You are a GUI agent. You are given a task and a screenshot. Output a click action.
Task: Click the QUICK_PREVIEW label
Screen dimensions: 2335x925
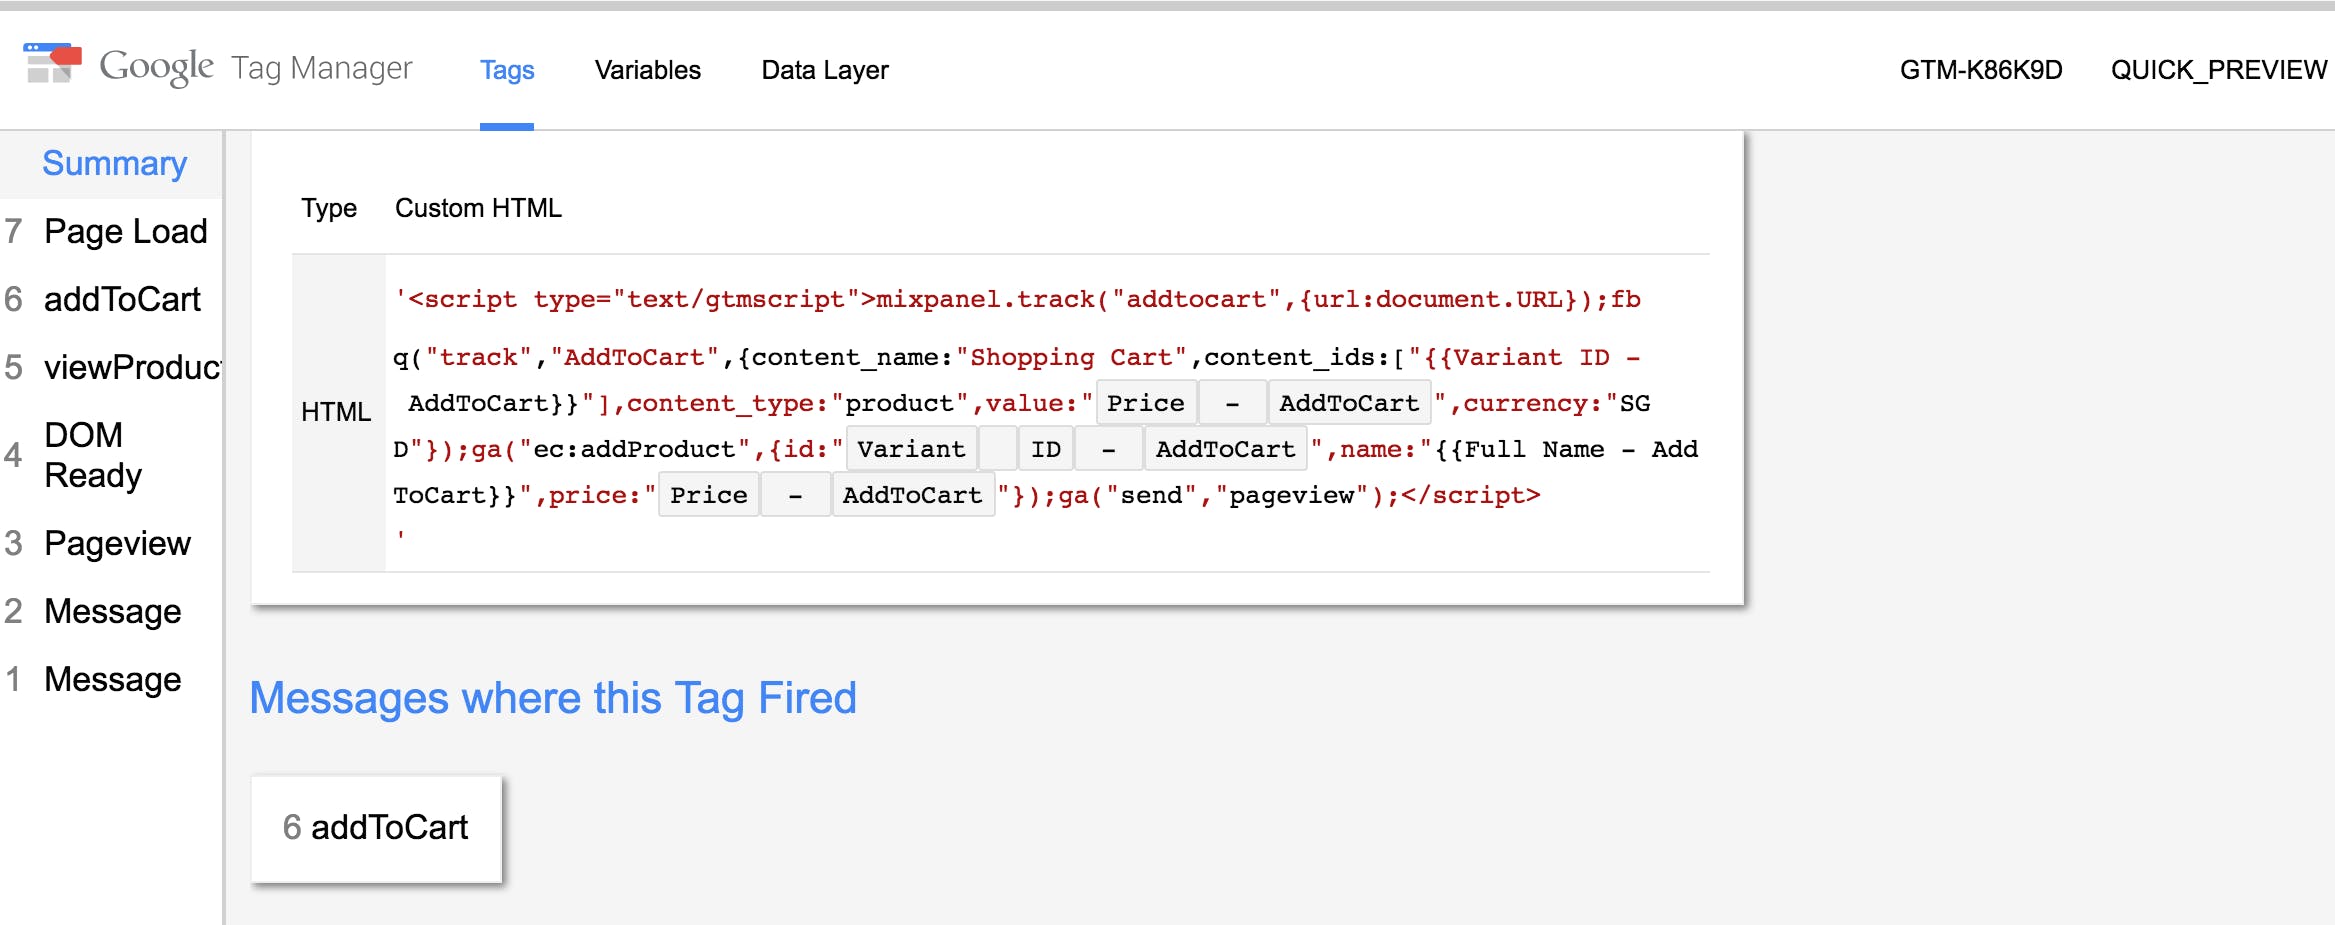click(2219, 70)
